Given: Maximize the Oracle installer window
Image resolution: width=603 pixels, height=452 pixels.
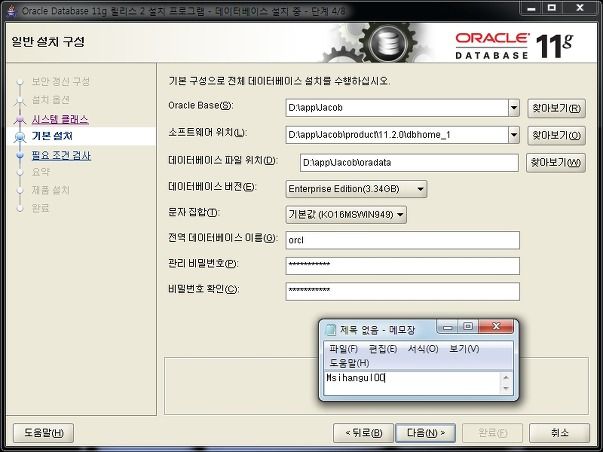Looking at the screenshot, I should point(552,8).
